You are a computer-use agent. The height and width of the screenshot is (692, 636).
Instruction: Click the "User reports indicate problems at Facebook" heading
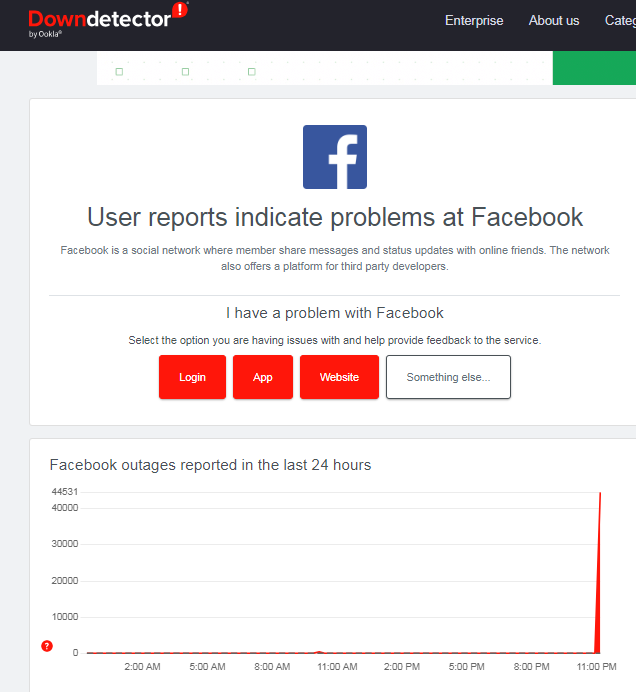(335, 217)
